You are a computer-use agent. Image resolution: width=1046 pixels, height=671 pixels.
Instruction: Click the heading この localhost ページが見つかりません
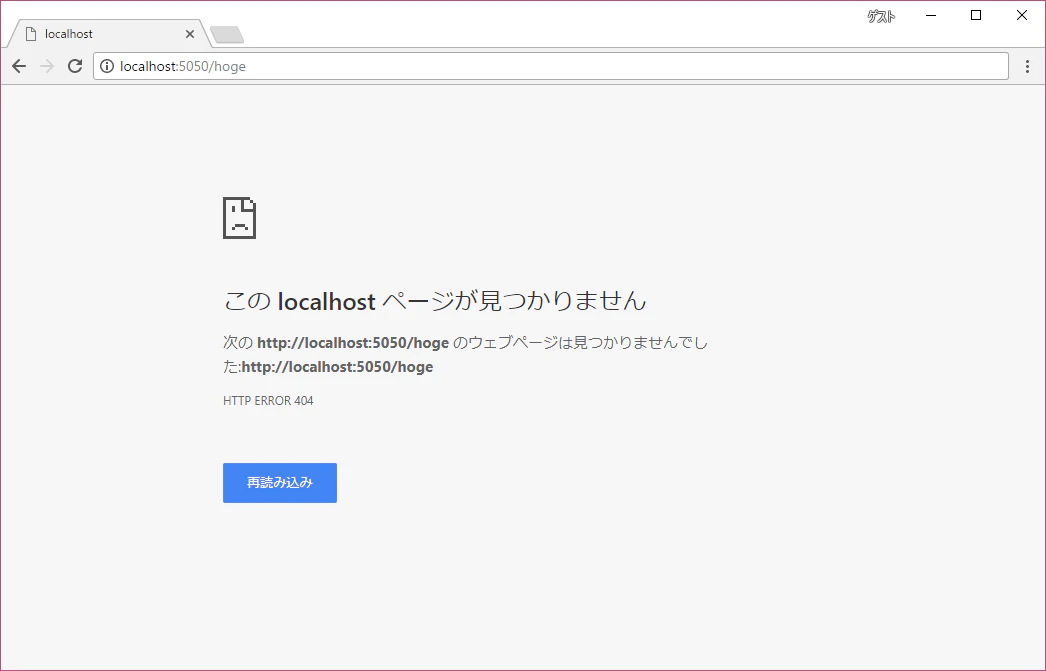(435, 301)
